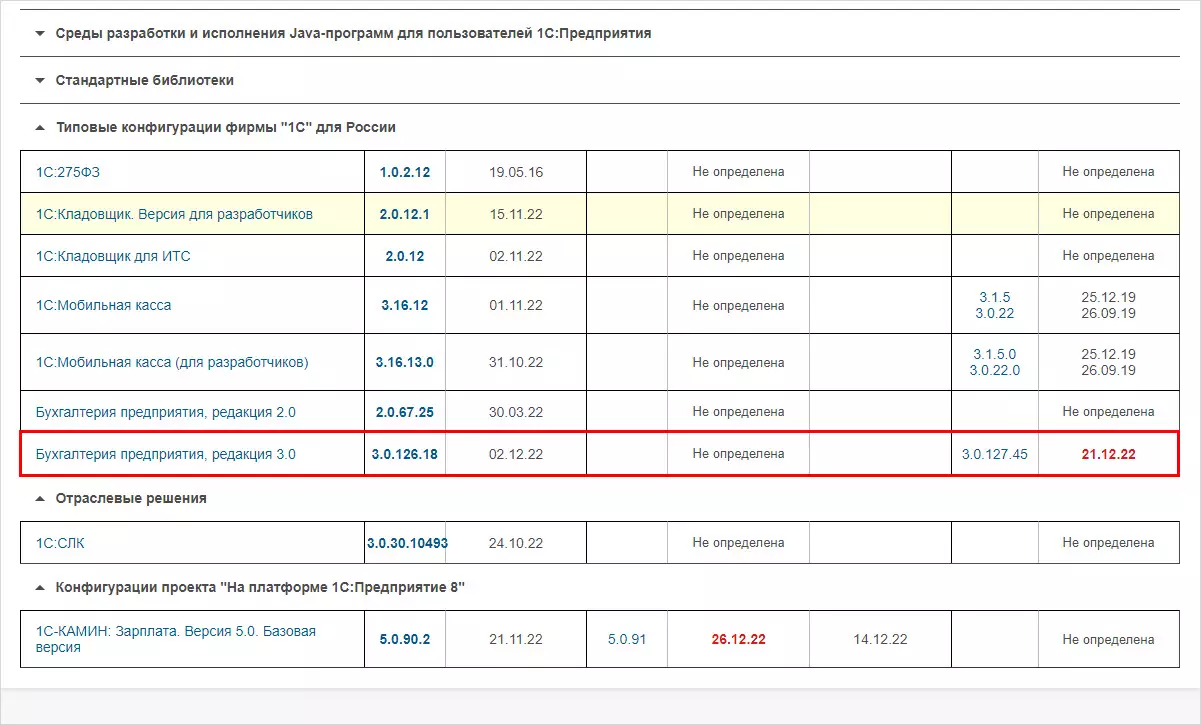The image size is (1201, 725).
Task: Open 1С:Мобильная касса (для разработчиков) link
Action: pos(172,362)
